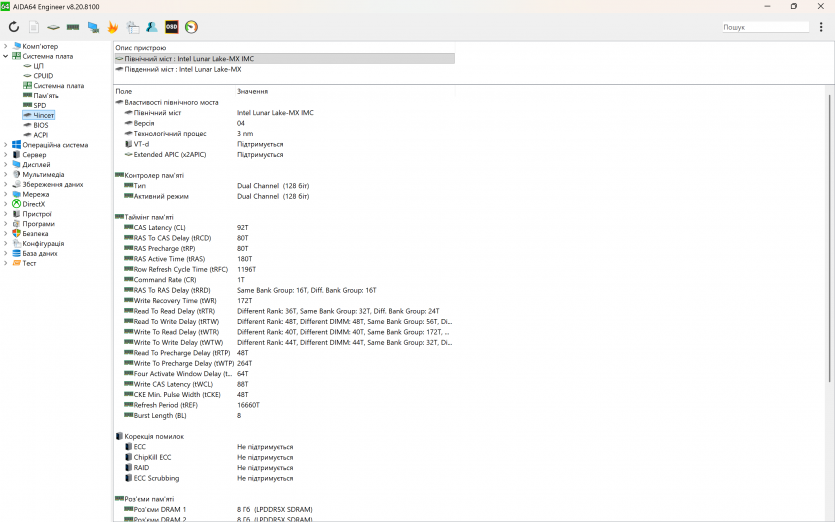Image resolution: width=835 pixels, height=522 pixels.
Task: Open the OSD panel toolbar icon
Action: 171,27
